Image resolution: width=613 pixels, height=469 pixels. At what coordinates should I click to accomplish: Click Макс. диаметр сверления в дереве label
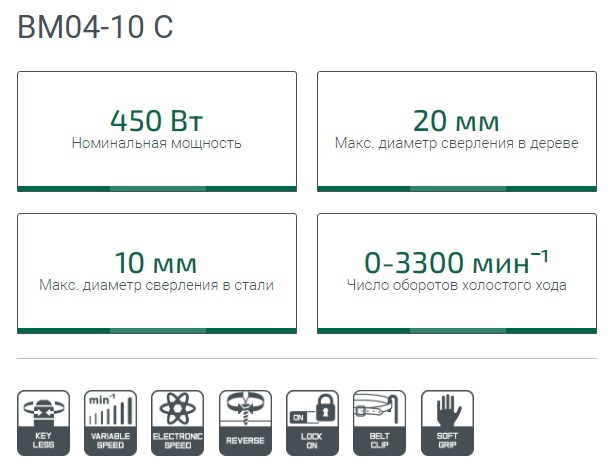(457, 144)
